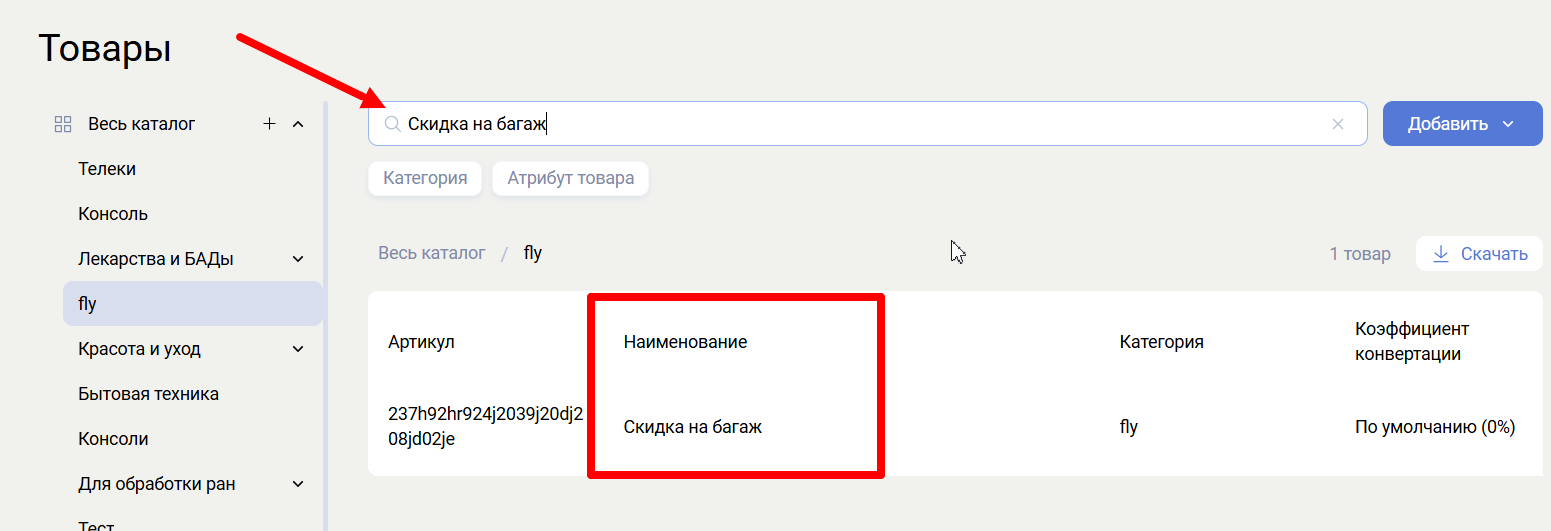Select Телеки in the catalog sidebar

[107, 169]
